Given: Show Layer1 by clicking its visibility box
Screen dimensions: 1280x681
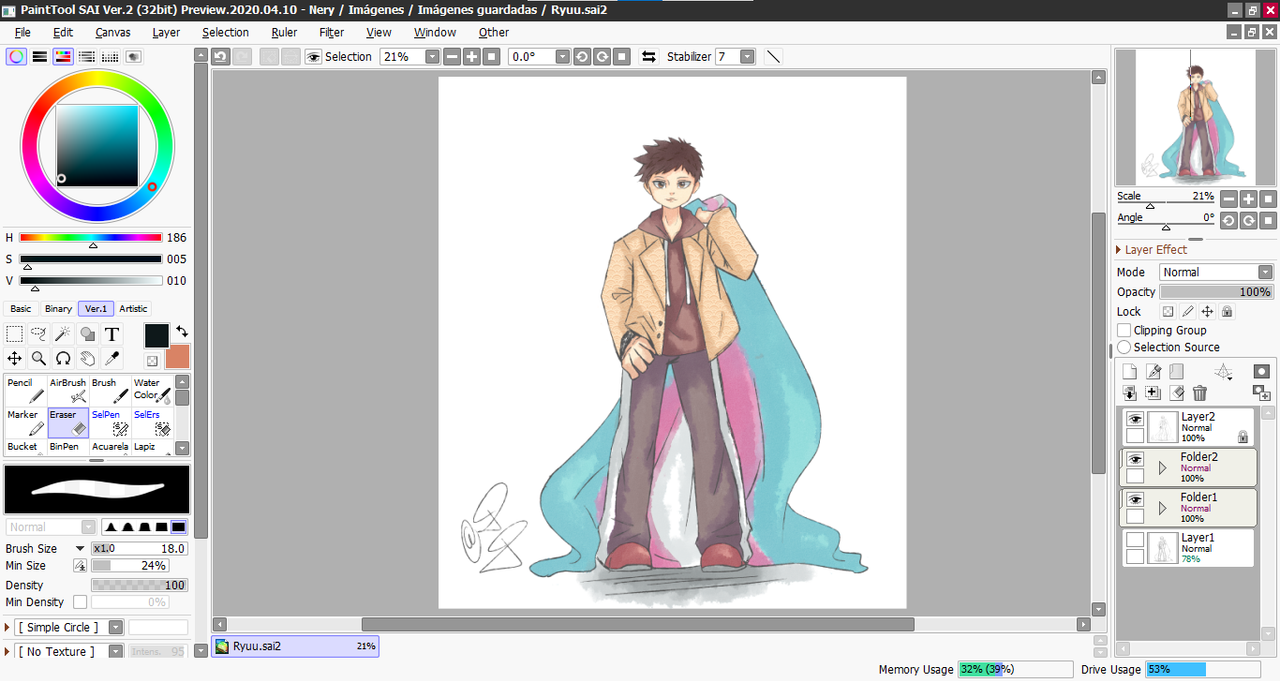Looking at the screenshot, I should click(x=1135, y=540).
